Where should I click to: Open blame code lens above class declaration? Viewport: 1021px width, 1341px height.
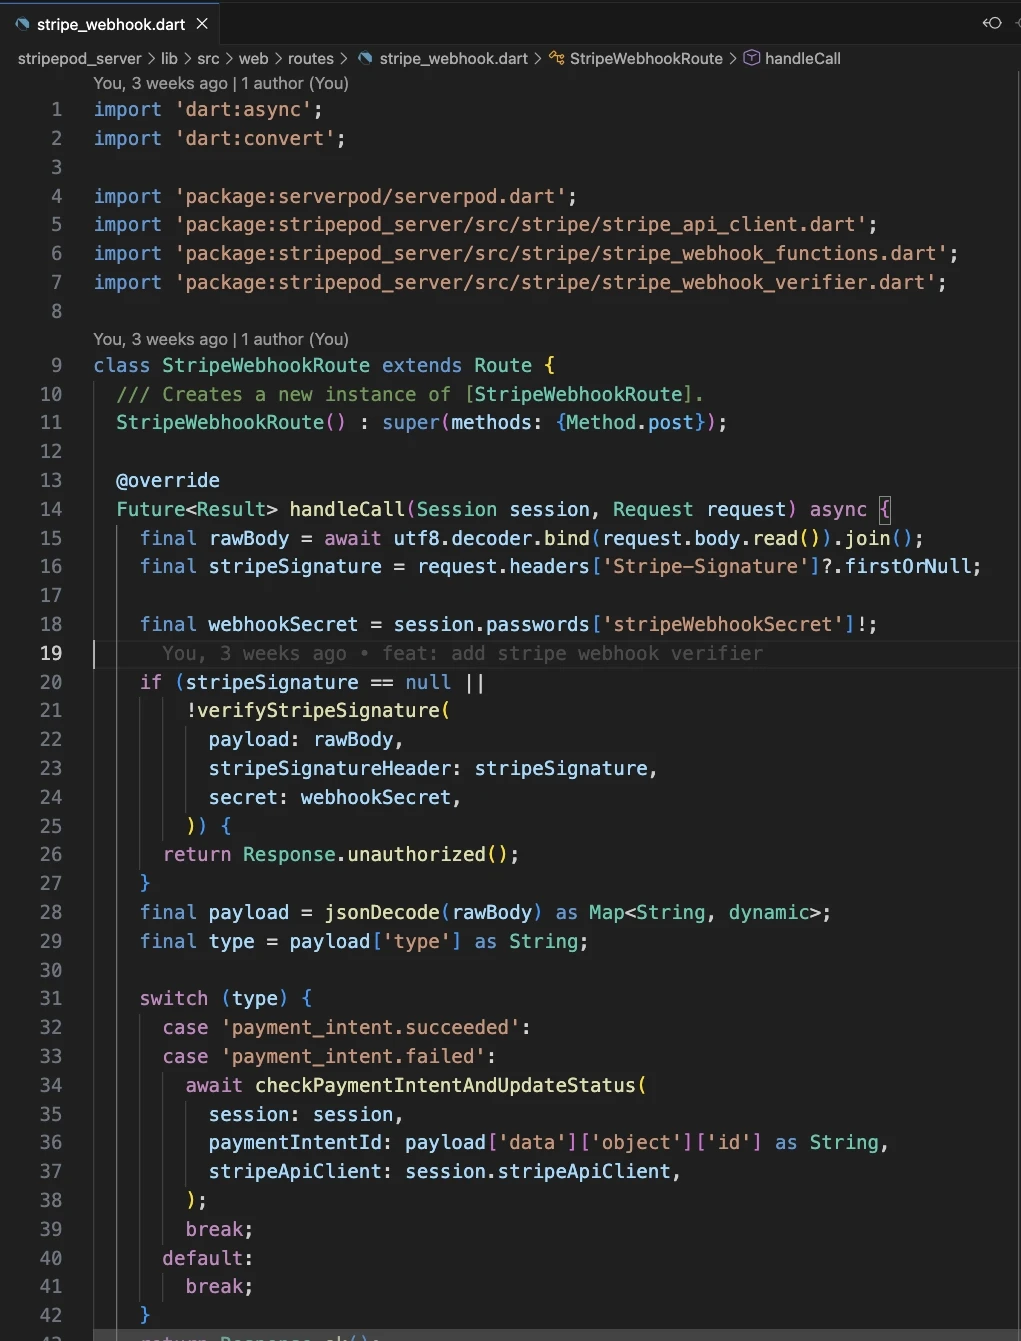(x=221, y=339)
